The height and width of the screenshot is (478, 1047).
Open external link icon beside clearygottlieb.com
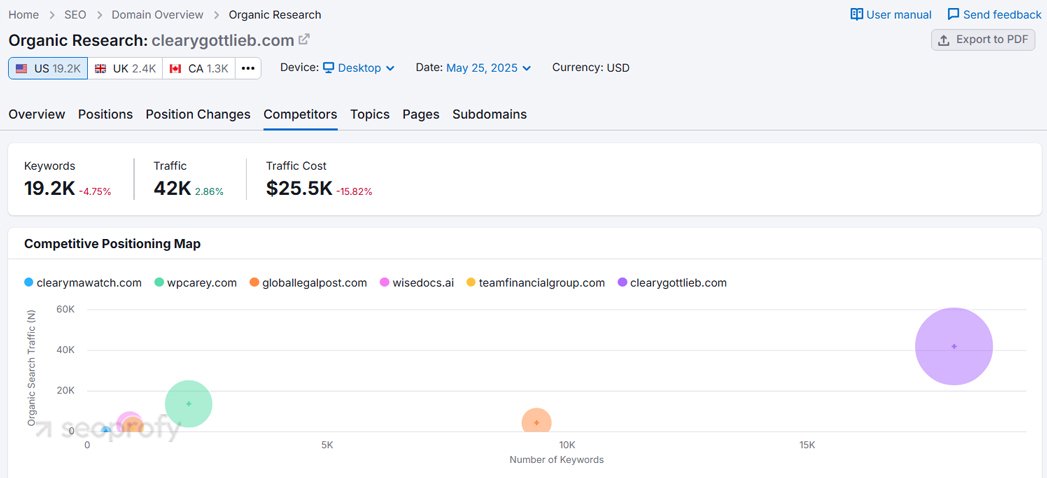pos(304,39)
